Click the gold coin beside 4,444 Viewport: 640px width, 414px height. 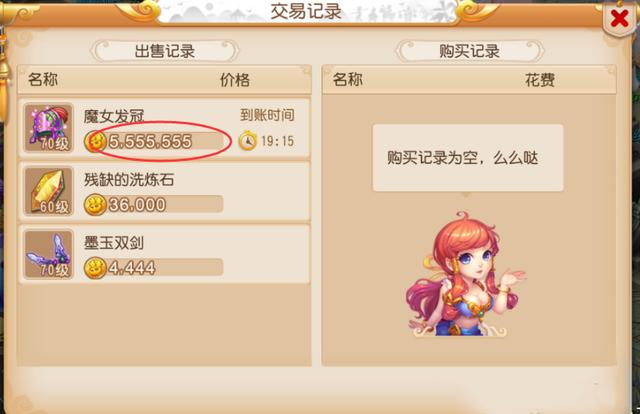point(95,268)
